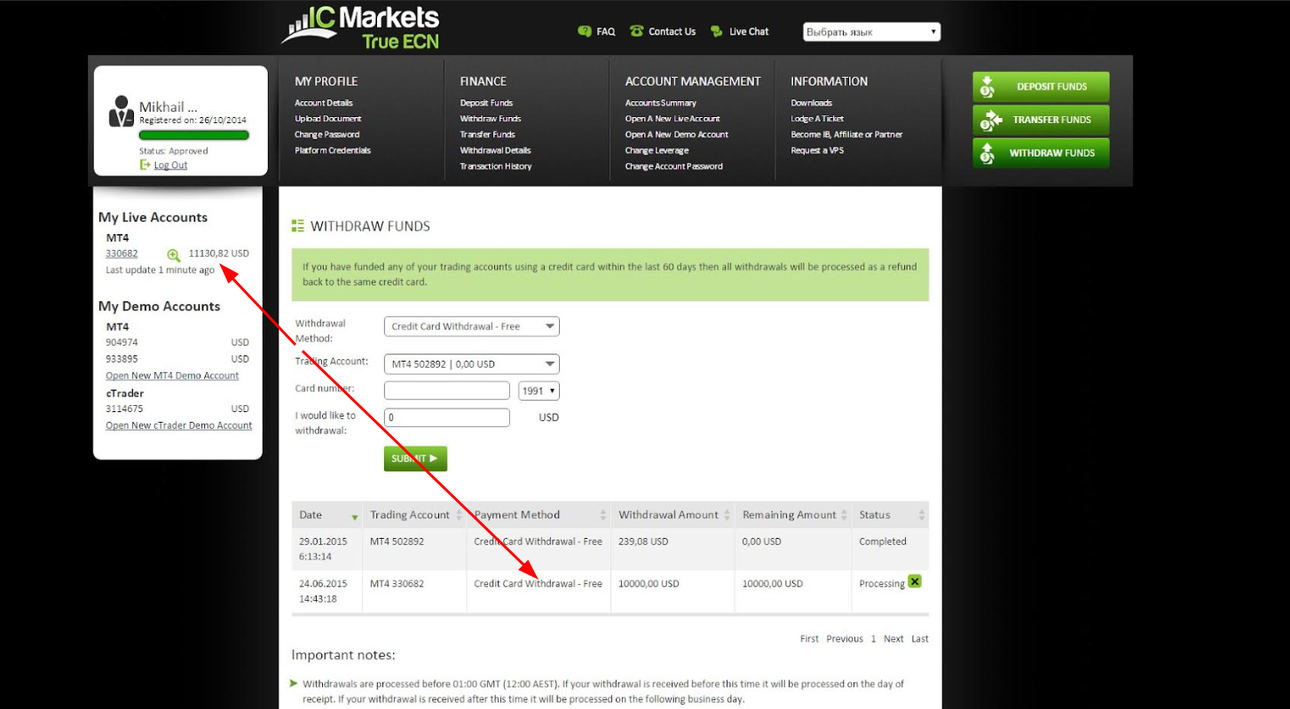Open Accounts Summary menu item
Viewport: 1290px width, 709px height.
[660, 103]
